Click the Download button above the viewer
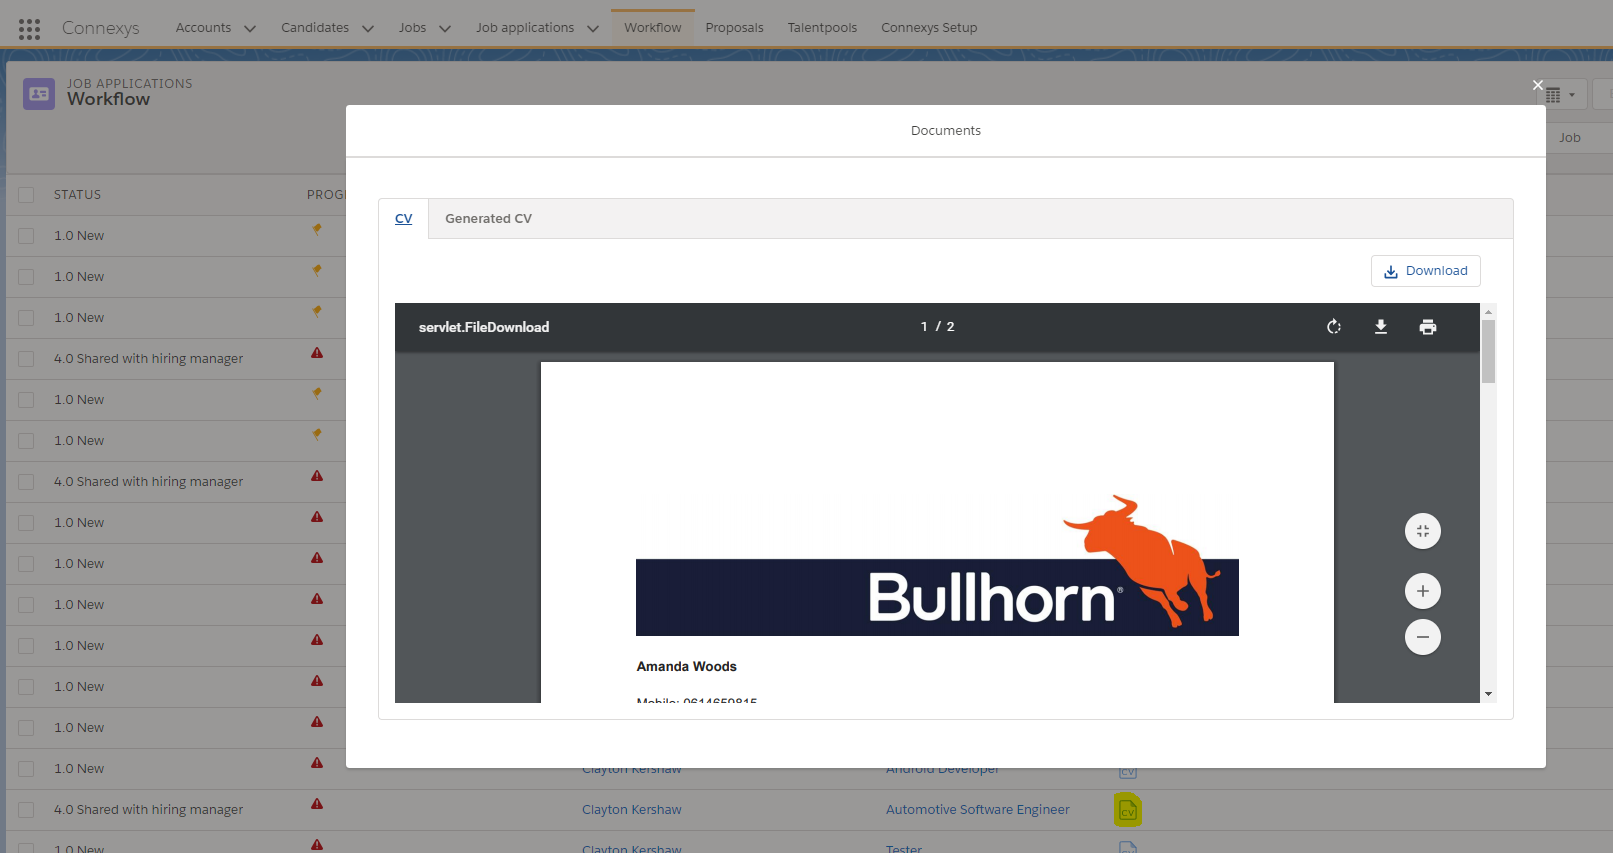Viewport: 1613px width, 853px height. pyautogui.click(x=1425, y=271)
